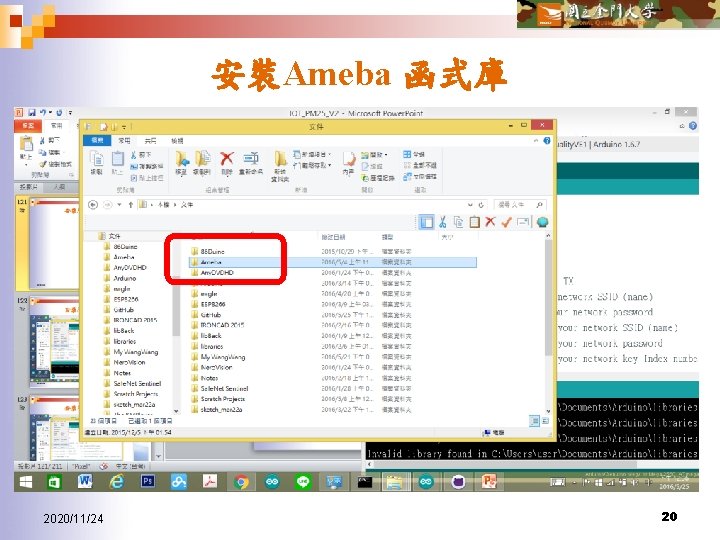Open the LINE app from the taskbar
720x540 pixels.
[303, 482]
